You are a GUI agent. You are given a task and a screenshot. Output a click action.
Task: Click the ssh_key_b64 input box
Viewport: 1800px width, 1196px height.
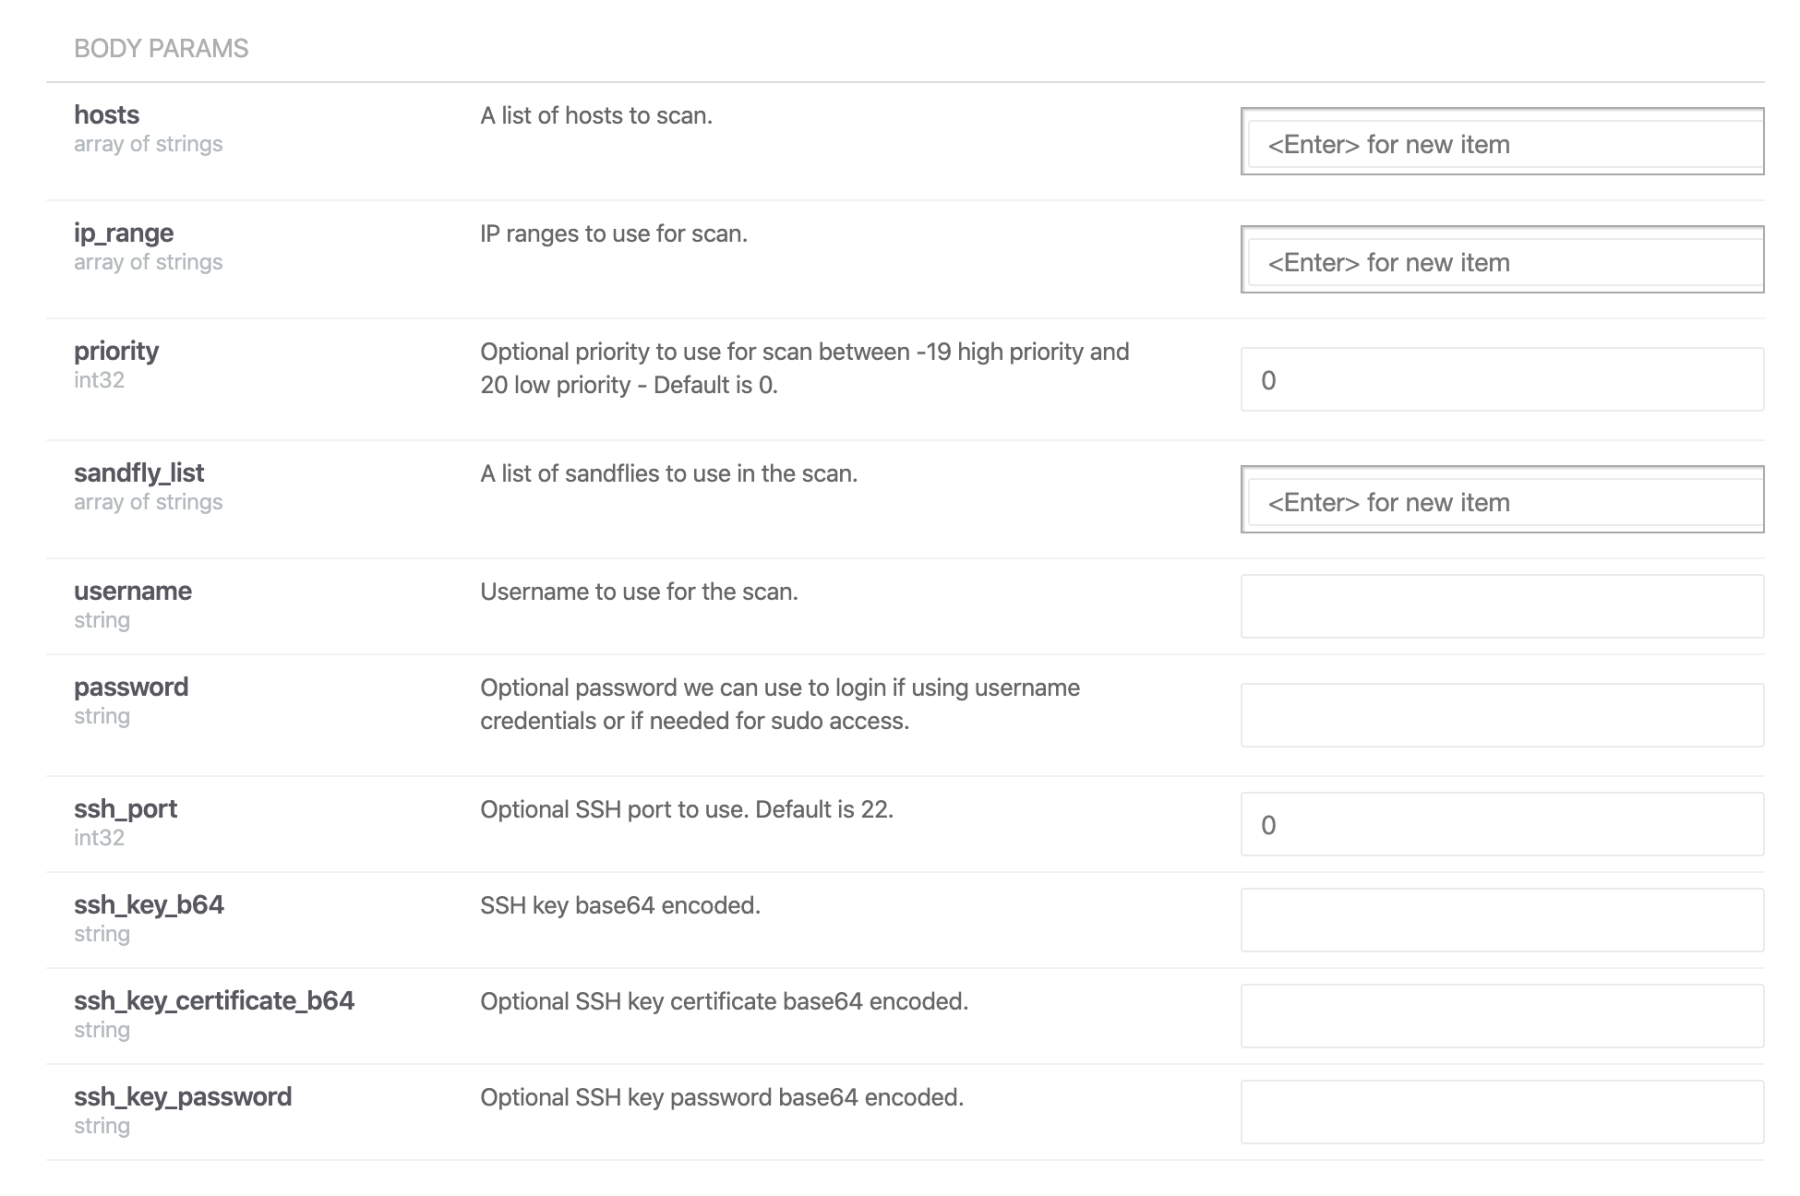(1502, 920)
